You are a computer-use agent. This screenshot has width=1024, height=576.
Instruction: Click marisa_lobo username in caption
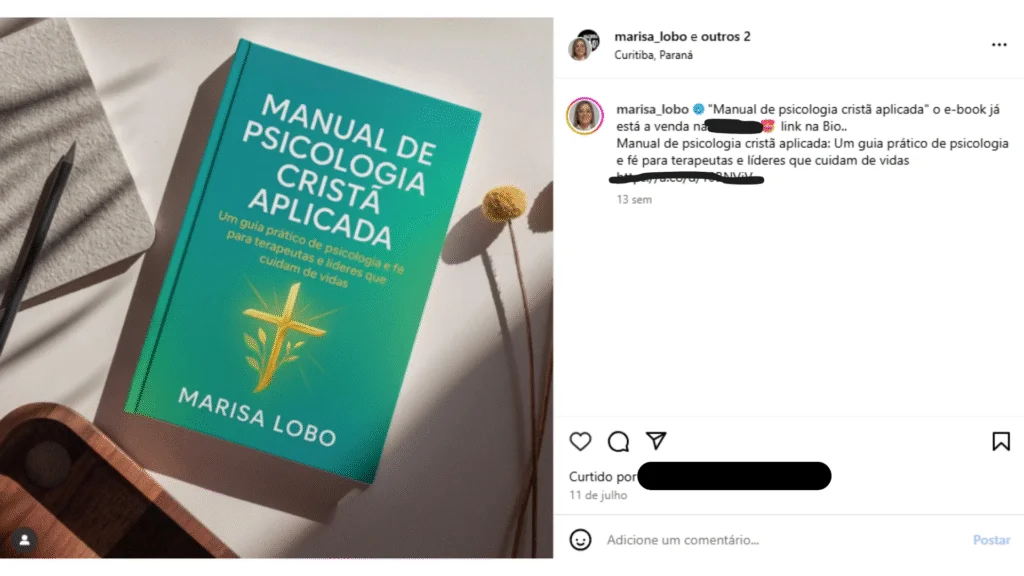pos(652,109)
